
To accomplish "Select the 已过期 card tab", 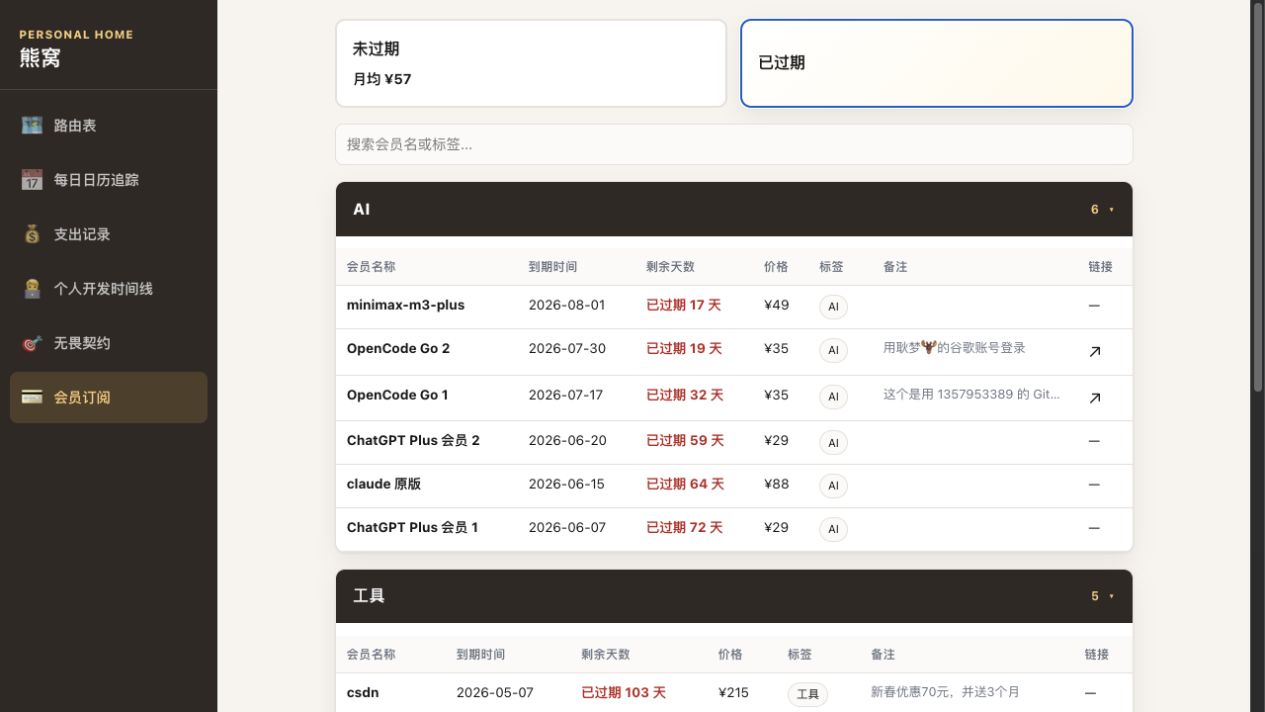I will pyautogui.click(x=936, y=63).
